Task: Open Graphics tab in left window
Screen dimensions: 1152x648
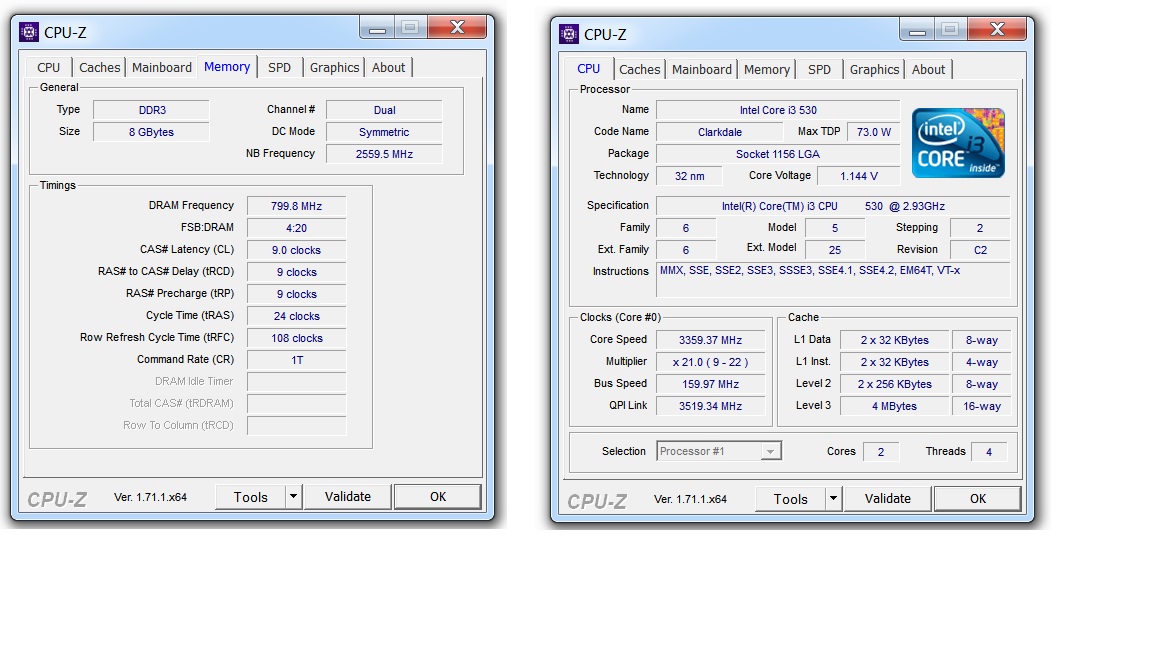Action: (334, 68)
